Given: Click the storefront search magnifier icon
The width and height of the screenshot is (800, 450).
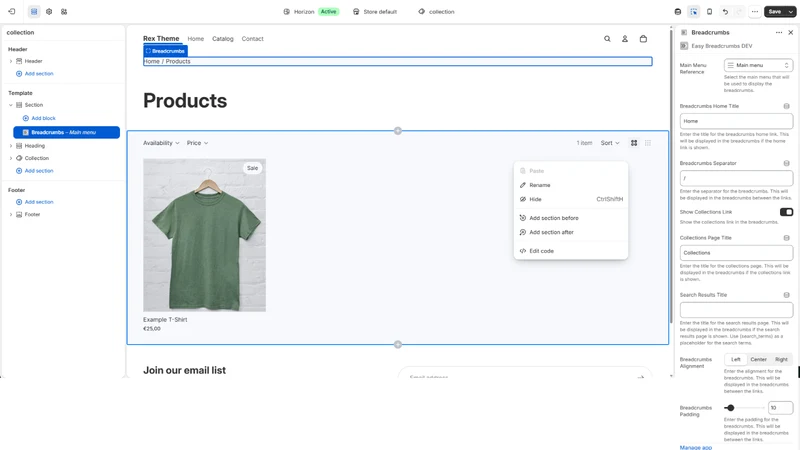Looking at the screenshot, I should point(607,39).
